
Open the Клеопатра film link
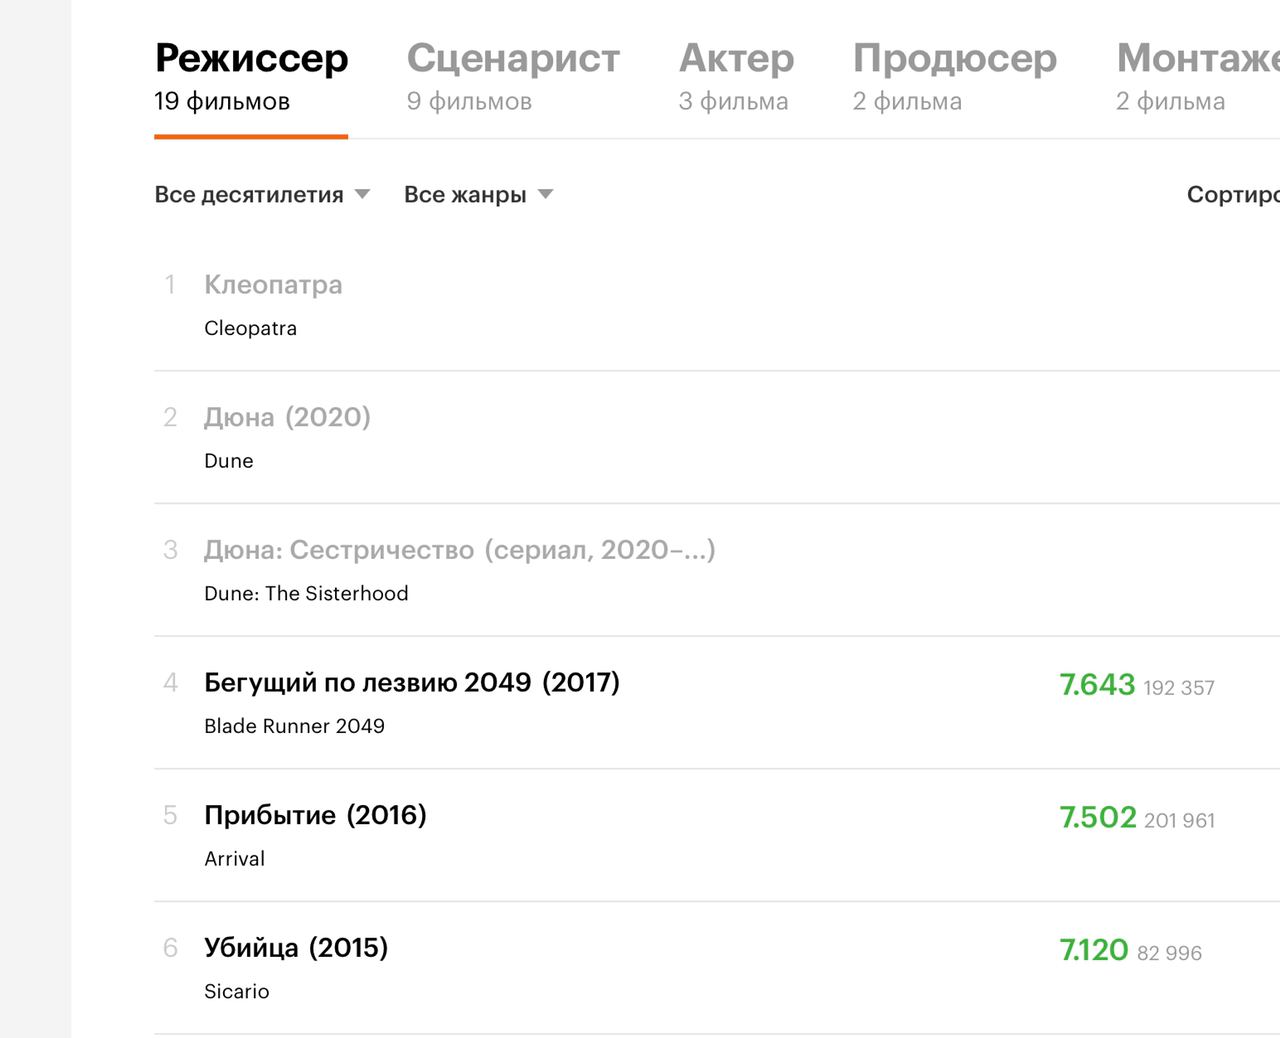click(273, 285)
